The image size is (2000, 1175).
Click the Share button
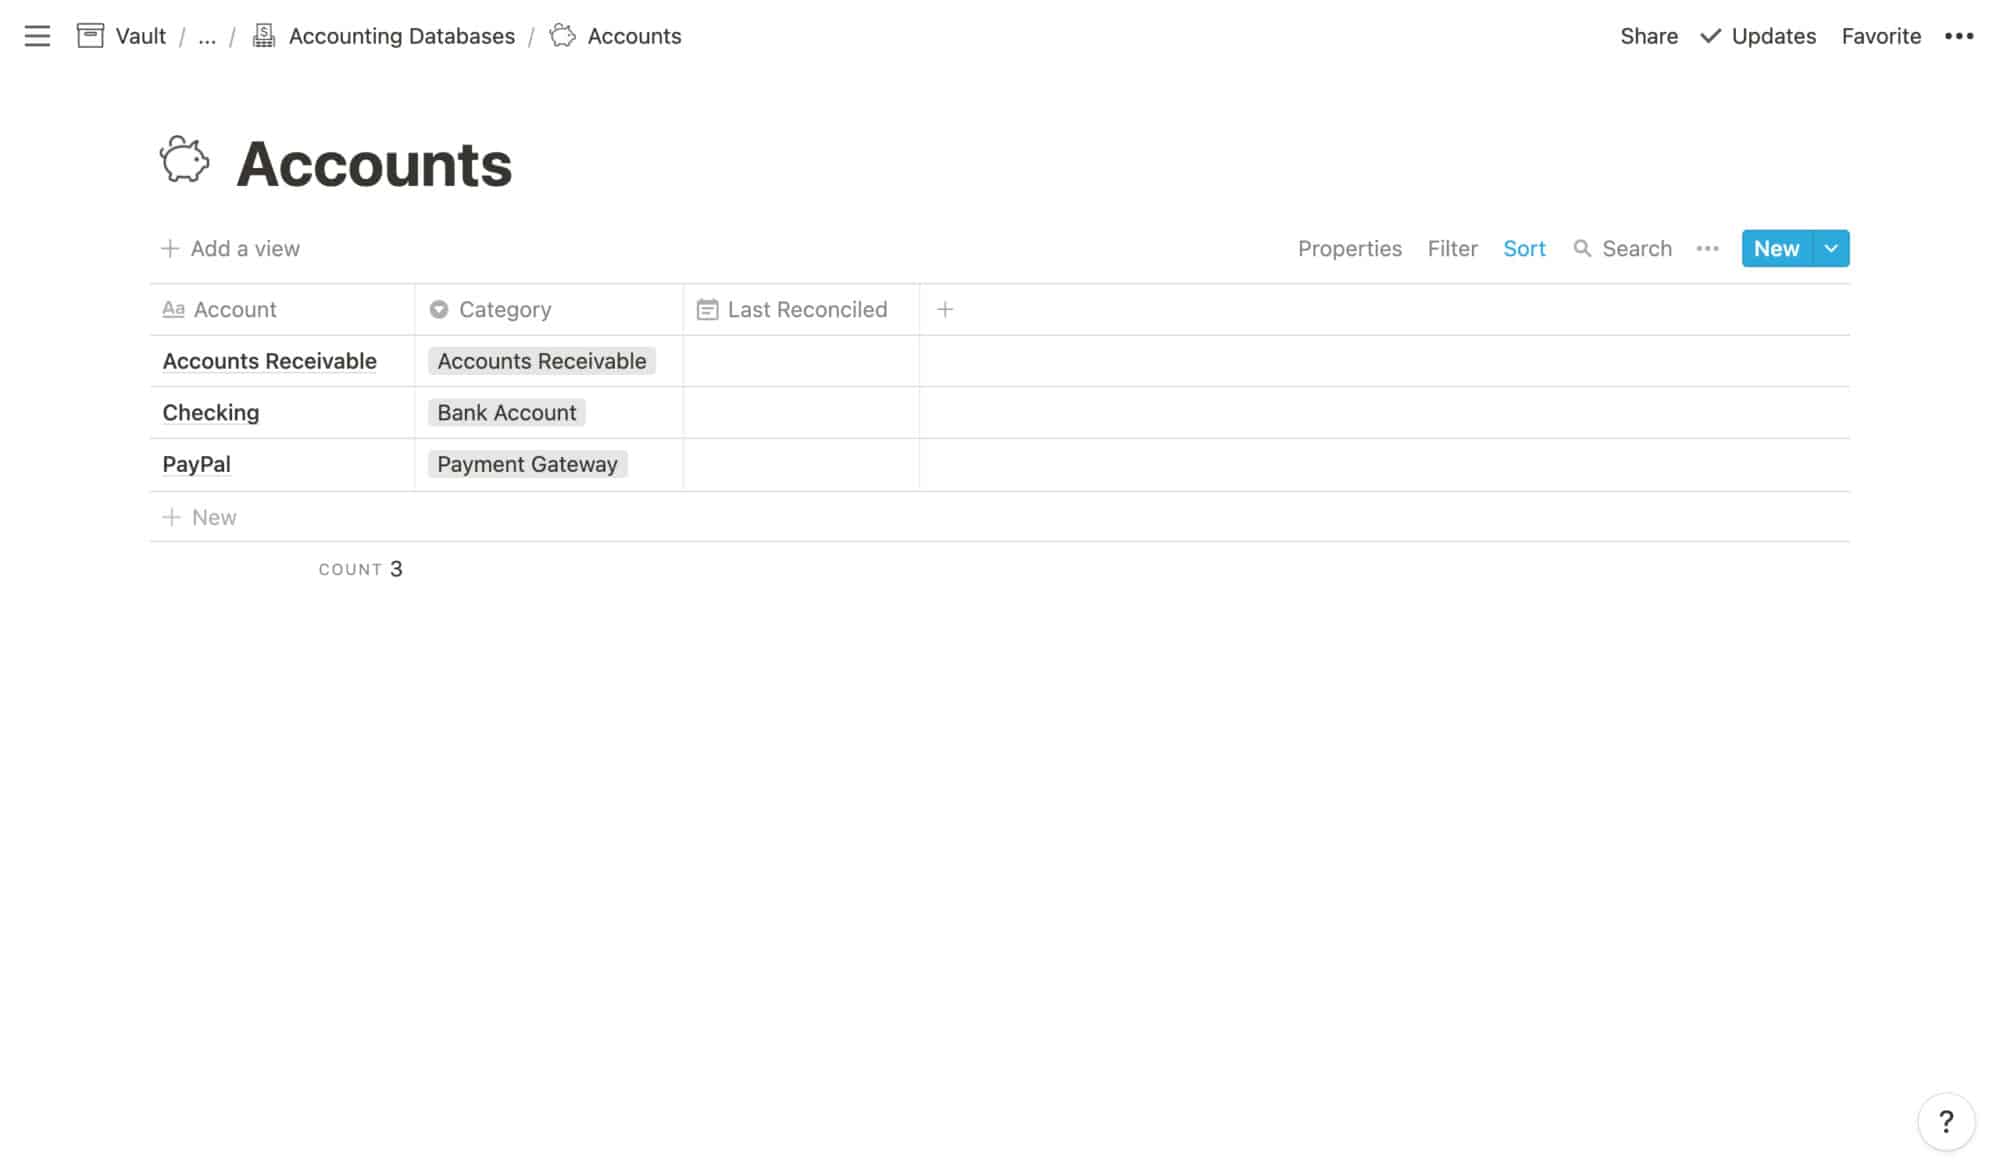(1648, 36)
